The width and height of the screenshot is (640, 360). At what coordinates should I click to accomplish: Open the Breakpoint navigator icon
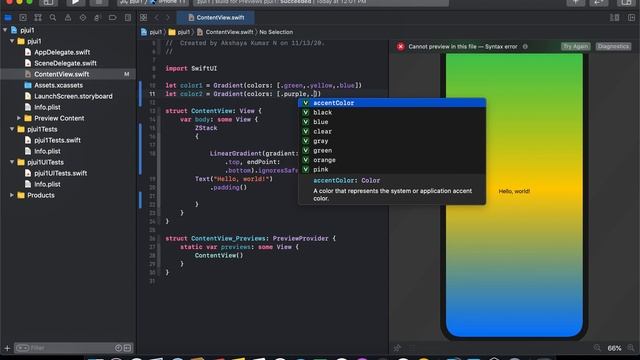[112, 18]
